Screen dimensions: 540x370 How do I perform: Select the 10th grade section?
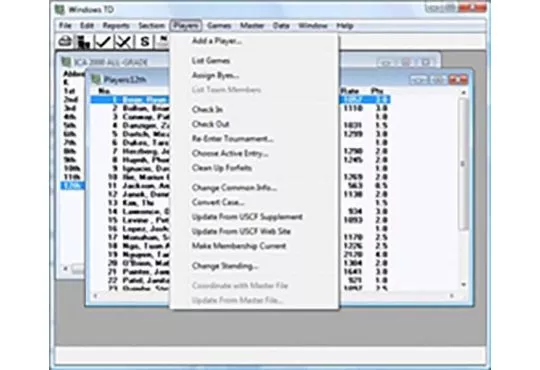(72, 168)
